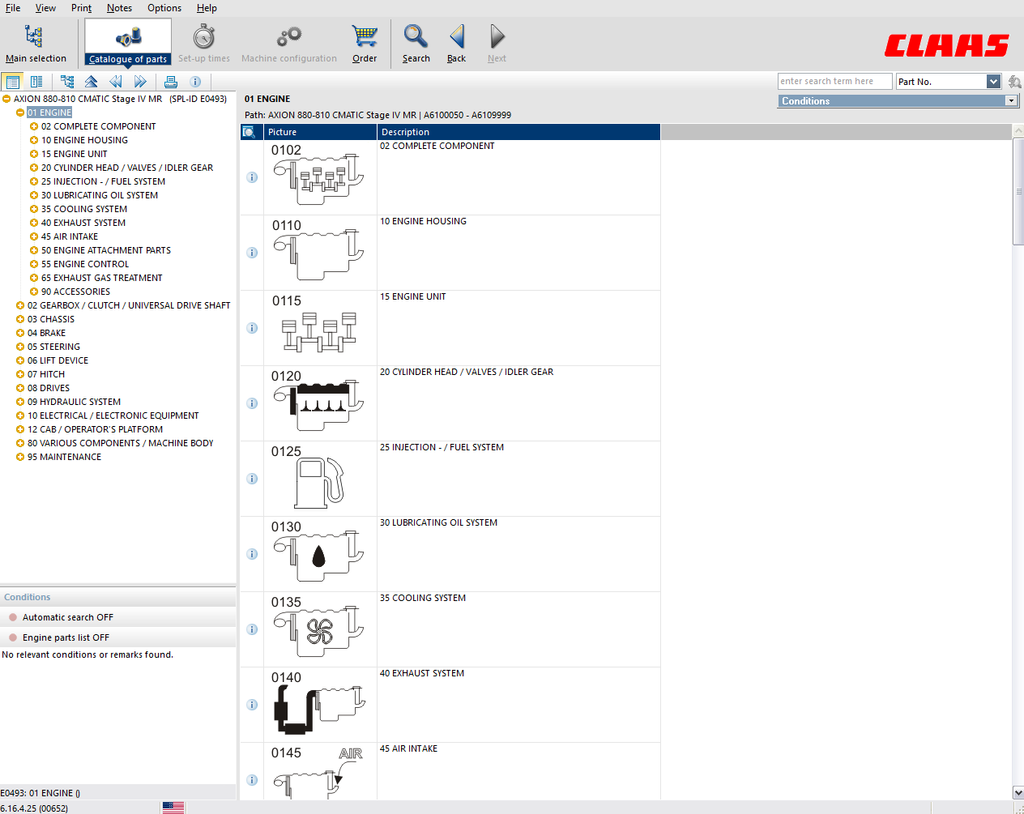Select 04 BRAKE in tree
Viewport: 1024px width, 814px height.
click(x=46, y=333)
